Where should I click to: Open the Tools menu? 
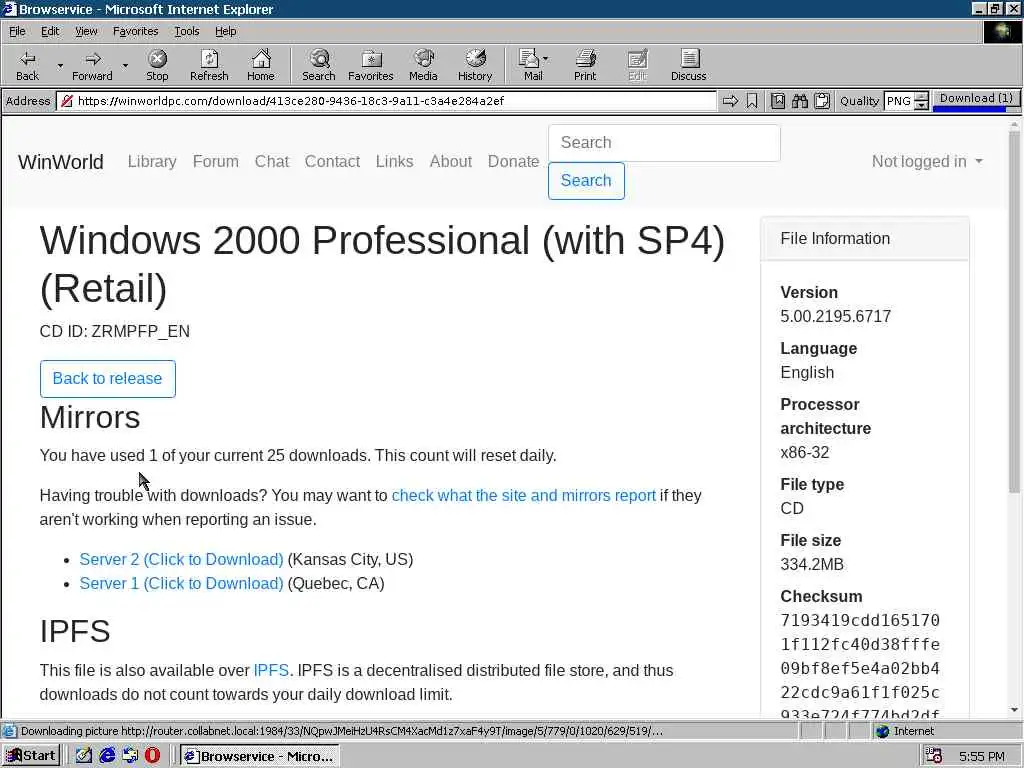tap(186, 31)
